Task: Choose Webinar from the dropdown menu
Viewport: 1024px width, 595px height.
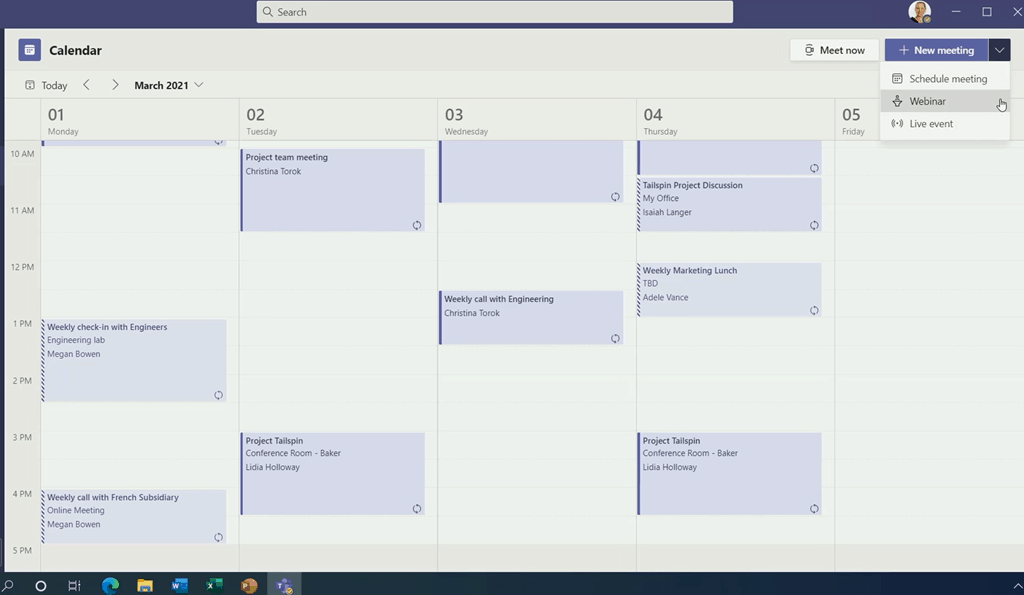Action: pyautogui.click(x=927, y=101)
